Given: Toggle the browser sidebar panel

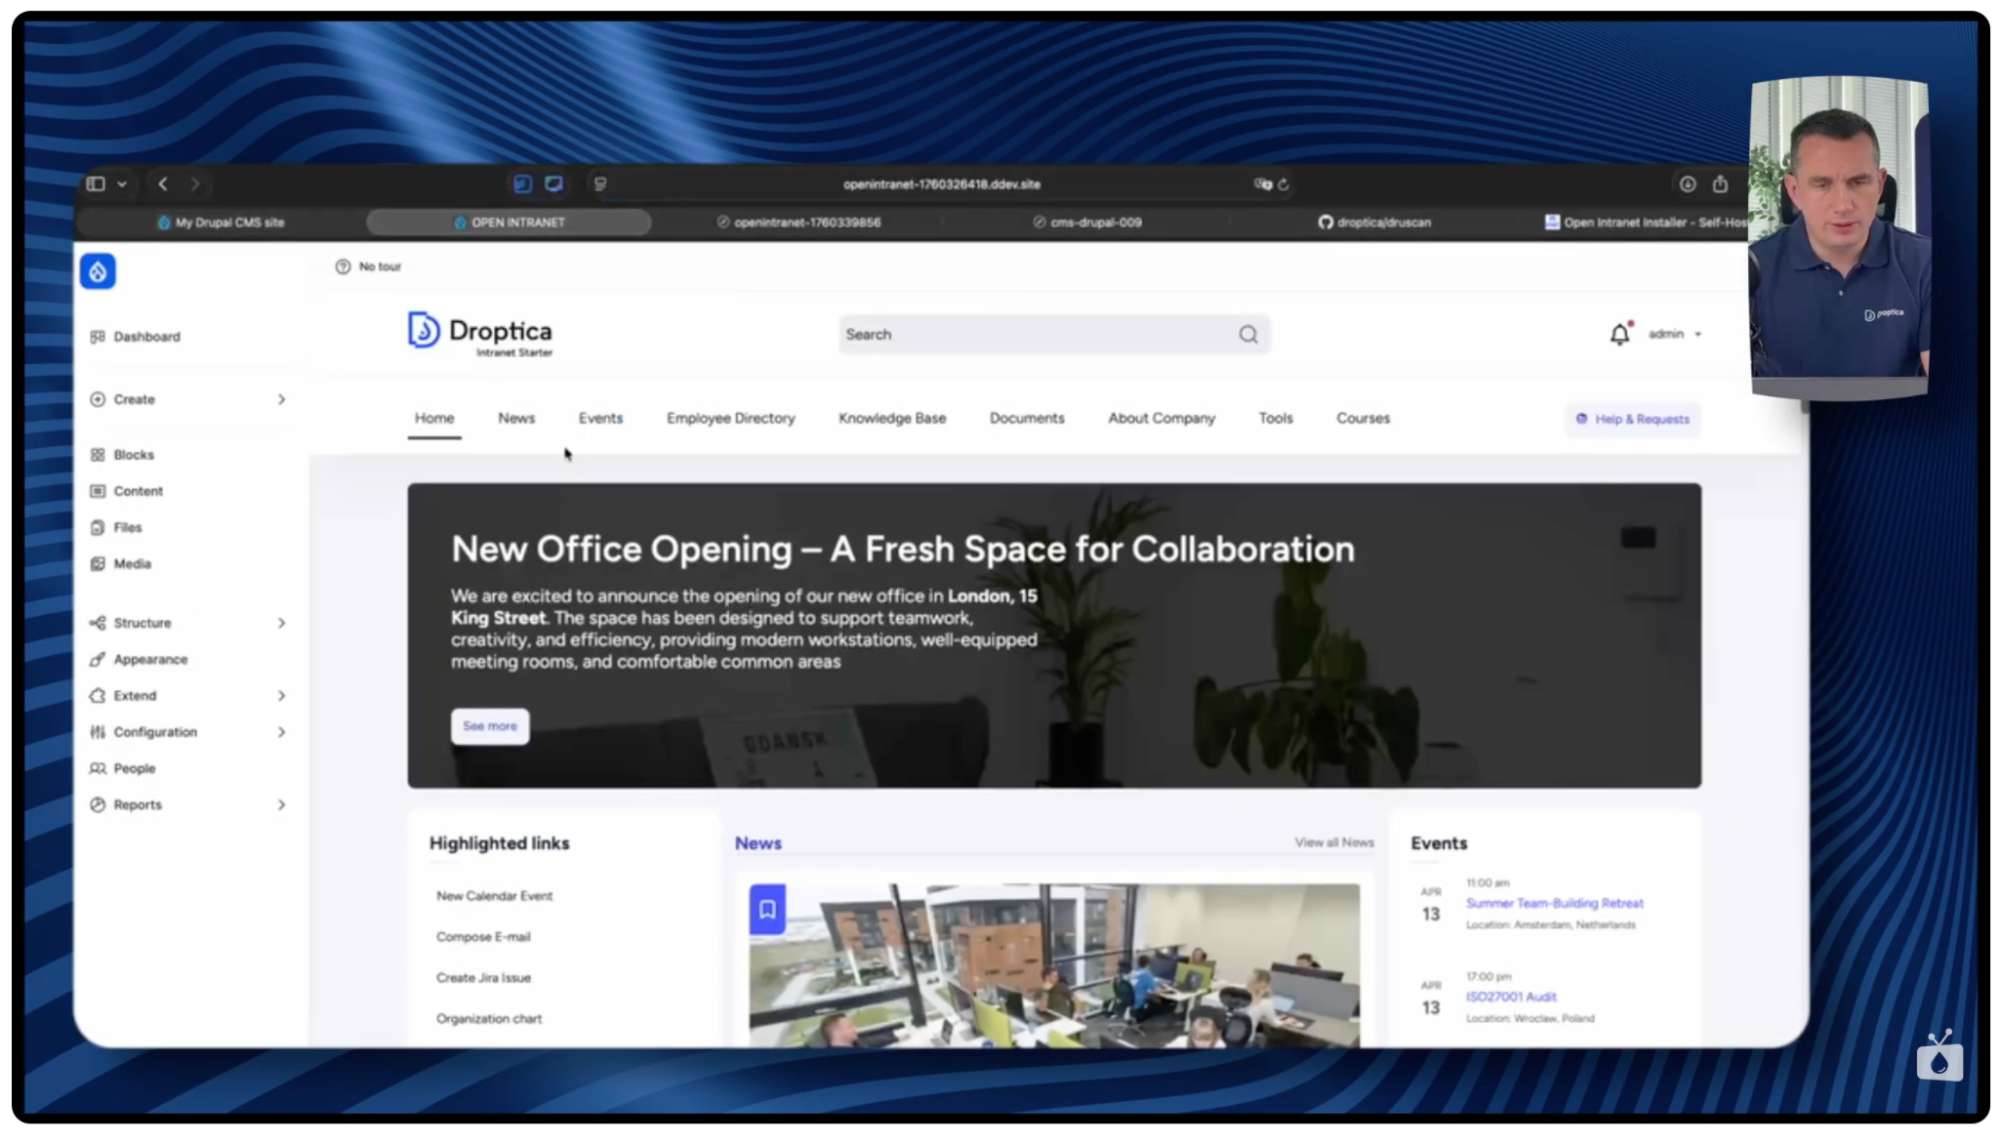Looking at the screenshot, I should pos(95,184).
